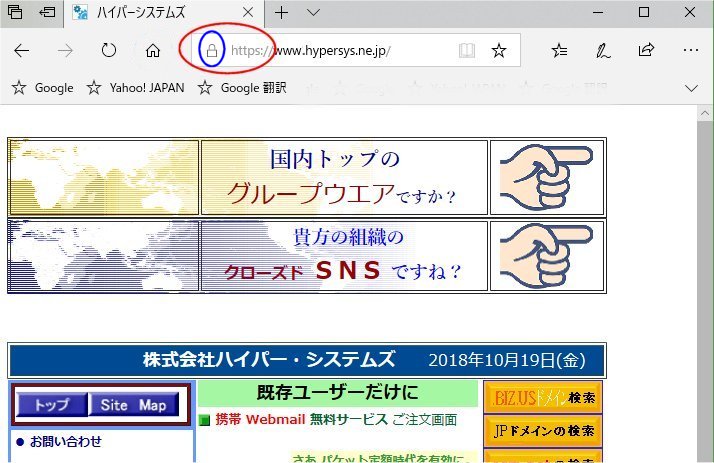
Task: Click pointing hand beside SNS banner
Action: [547, 256]
